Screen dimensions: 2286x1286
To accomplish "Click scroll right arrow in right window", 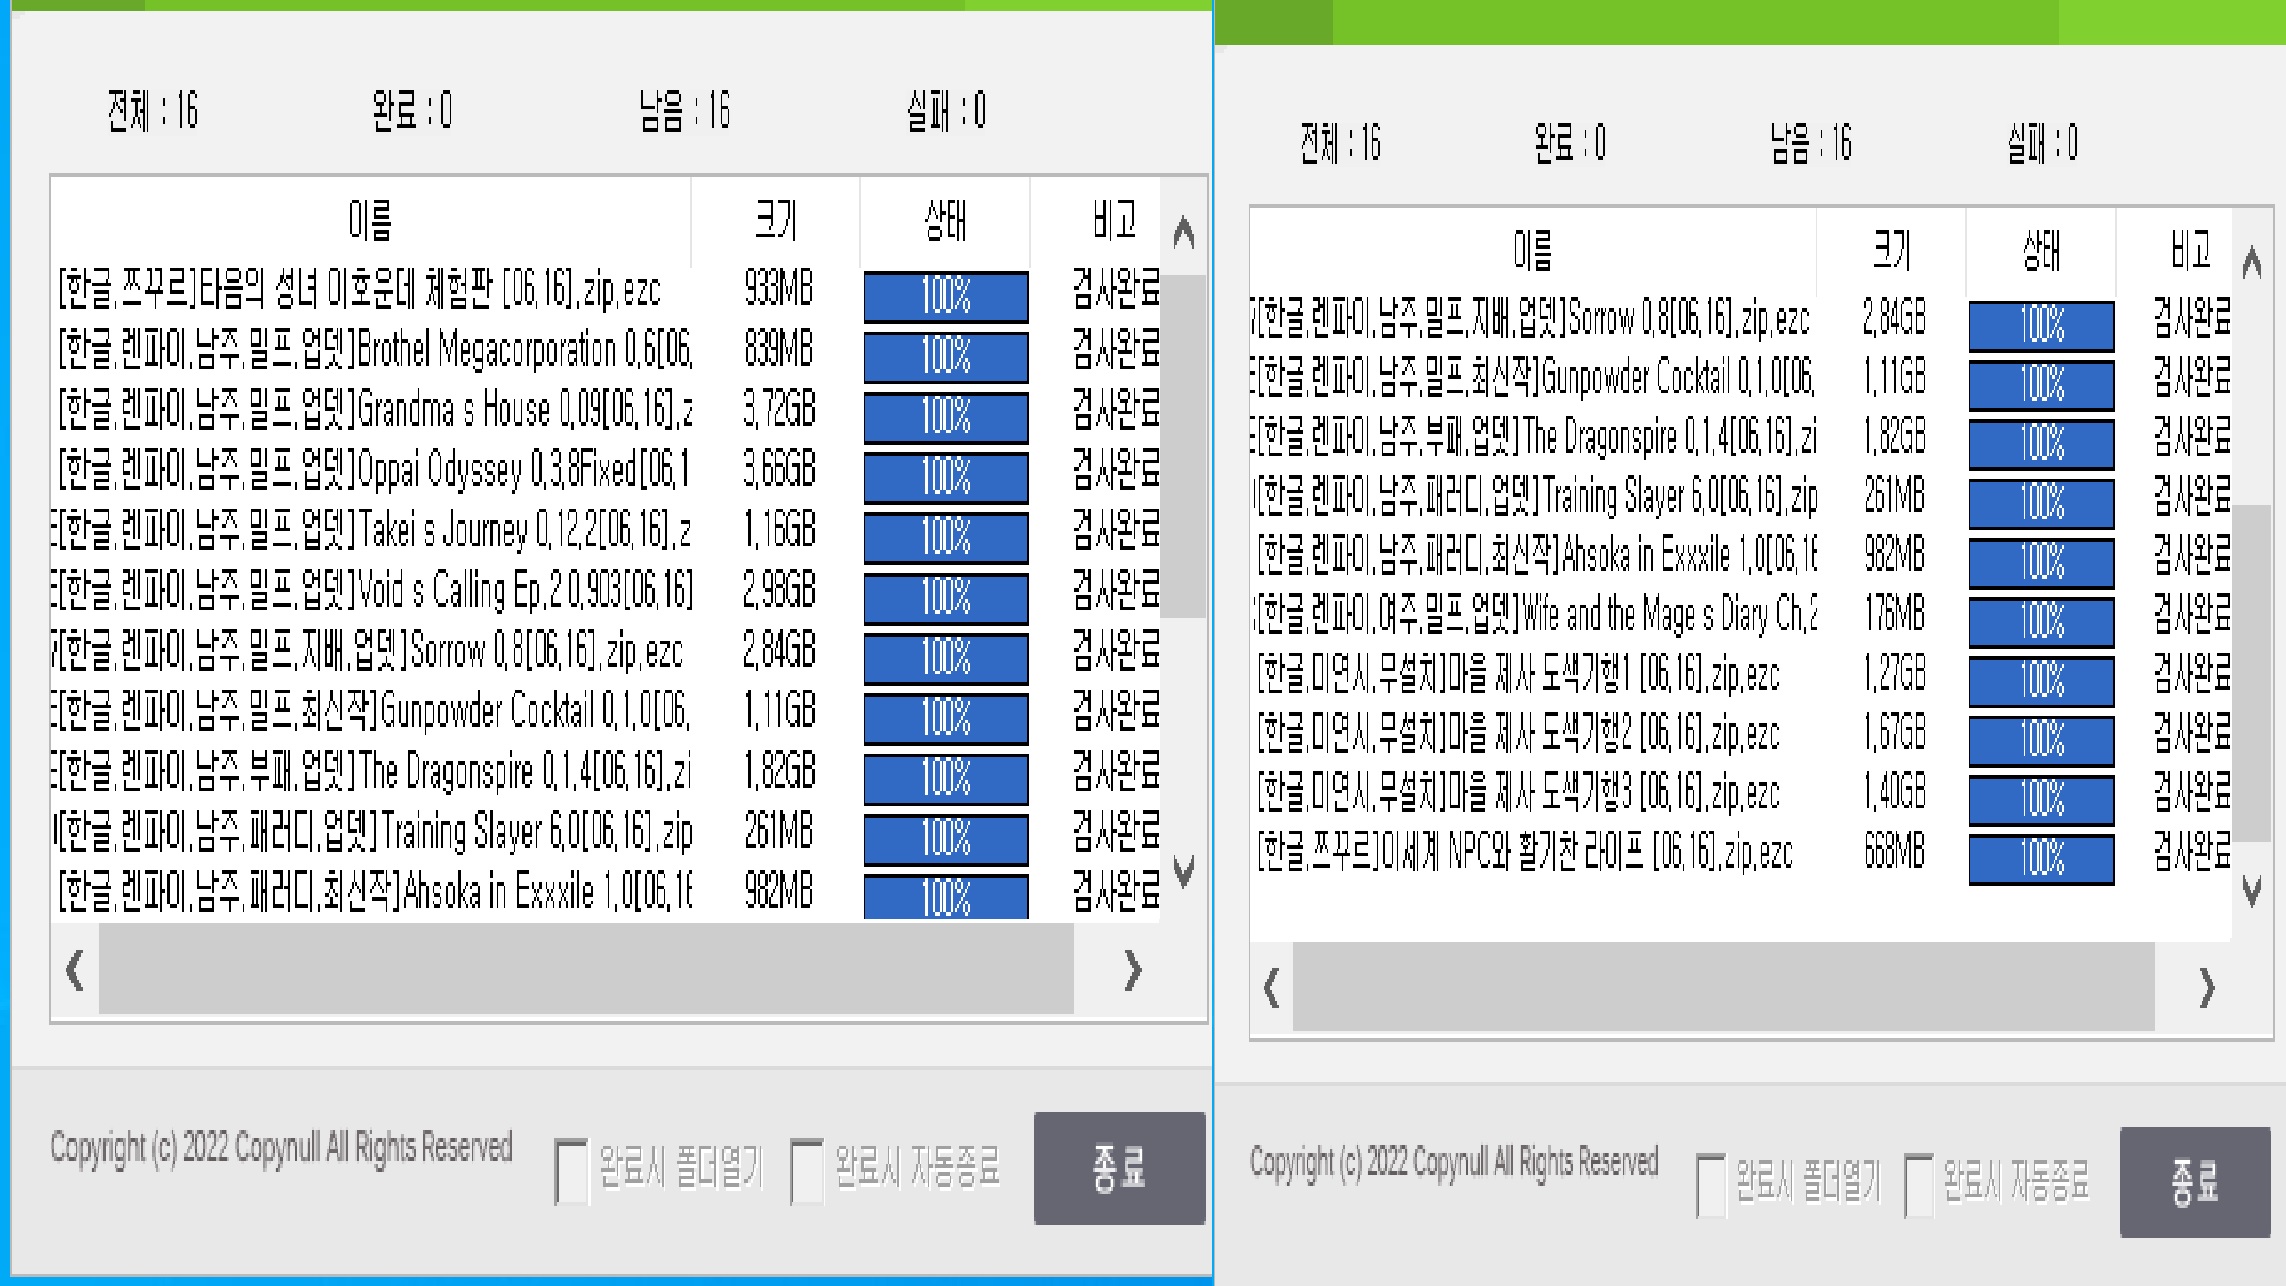I will tap(2207, 988).
